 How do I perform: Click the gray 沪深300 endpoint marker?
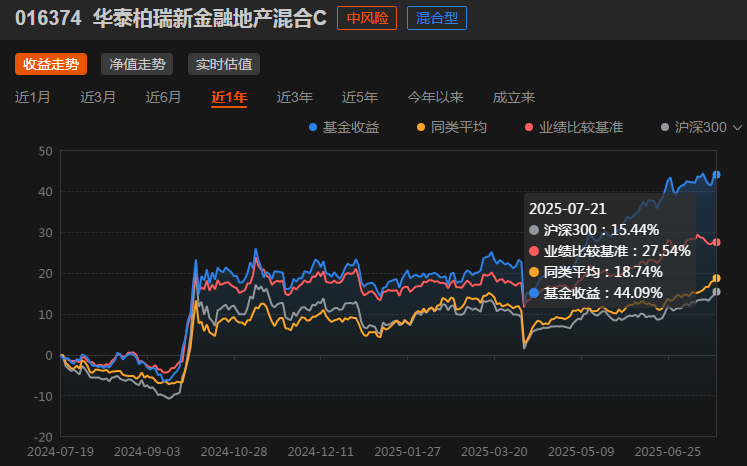point(716,292)
